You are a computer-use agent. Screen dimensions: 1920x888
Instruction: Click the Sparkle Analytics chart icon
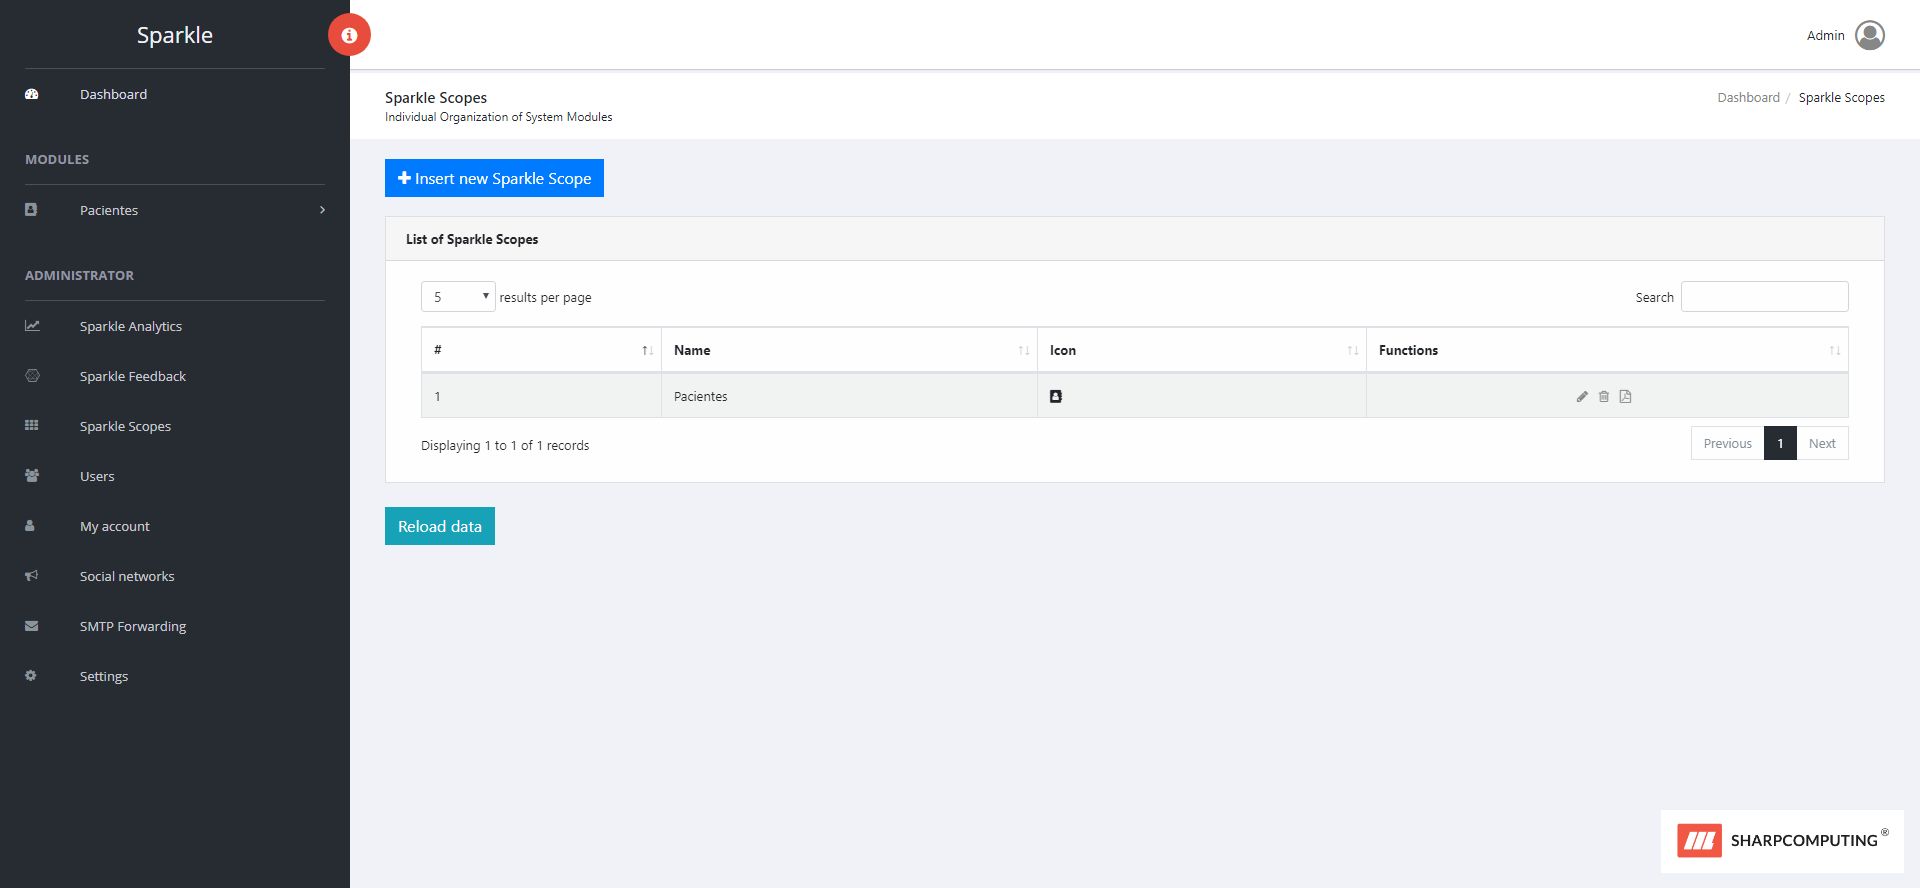(32, 326)
